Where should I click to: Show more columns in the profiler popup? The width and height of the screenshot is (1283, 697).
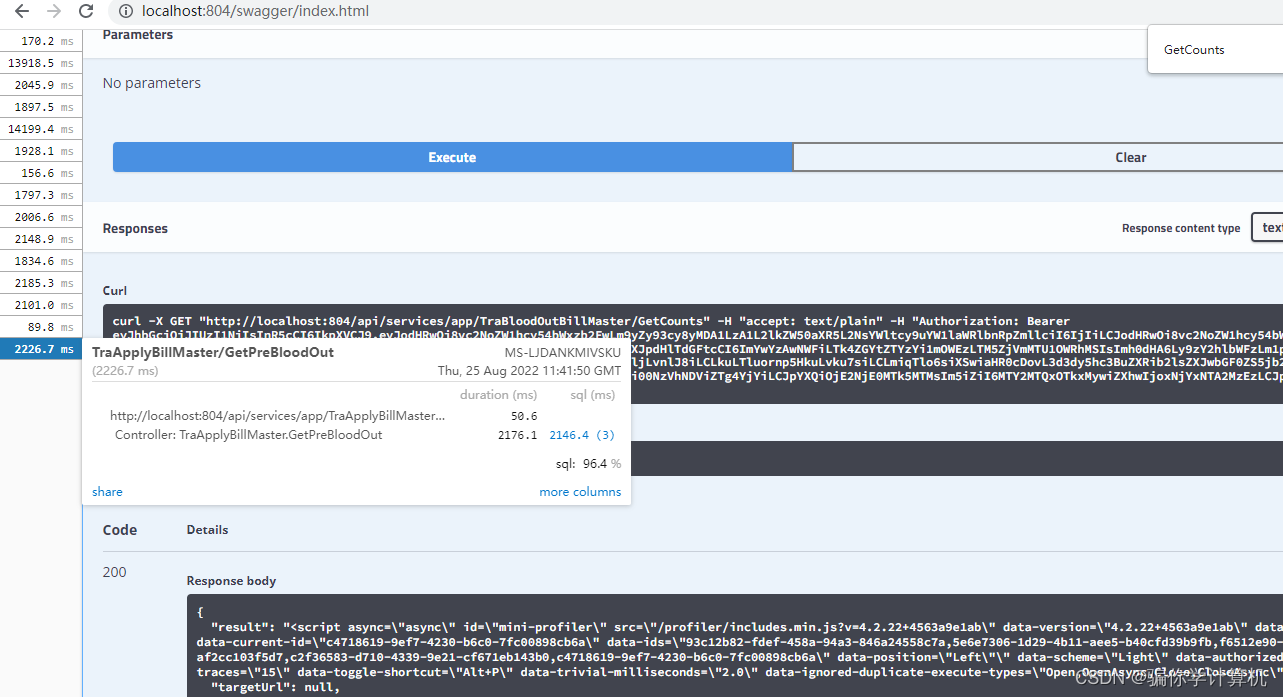(x=580, y=491)
